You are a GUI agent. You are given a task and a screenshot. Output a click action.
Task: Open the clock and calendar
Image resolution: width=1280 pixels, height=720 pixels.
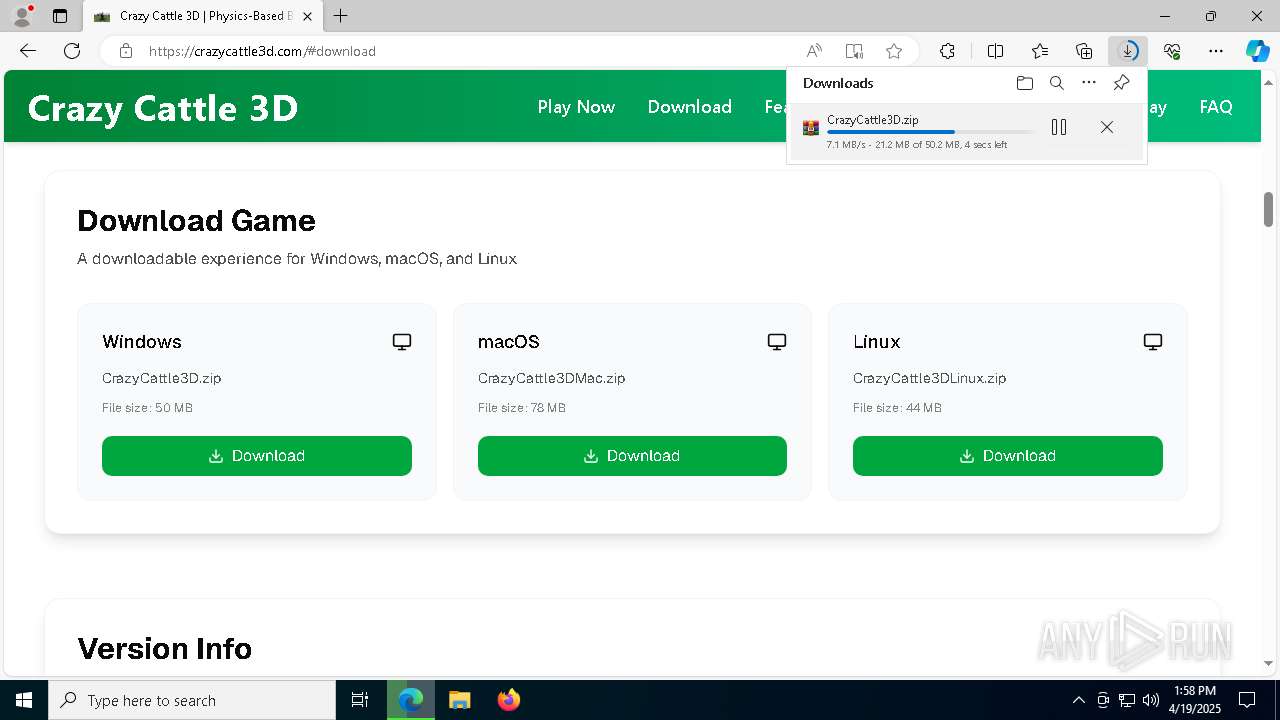coord(1196,700)
